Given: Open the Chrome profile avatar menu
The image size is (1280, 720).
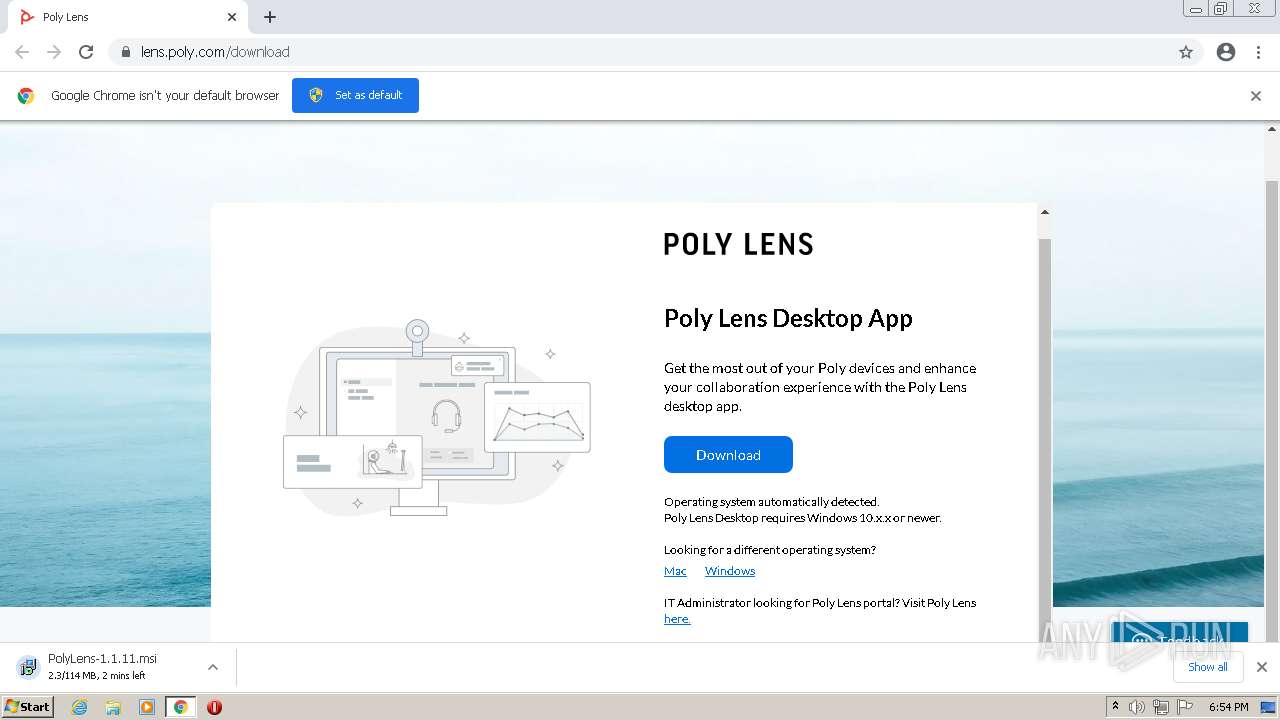Looking at the screenshot, I should click(1226, 52).
